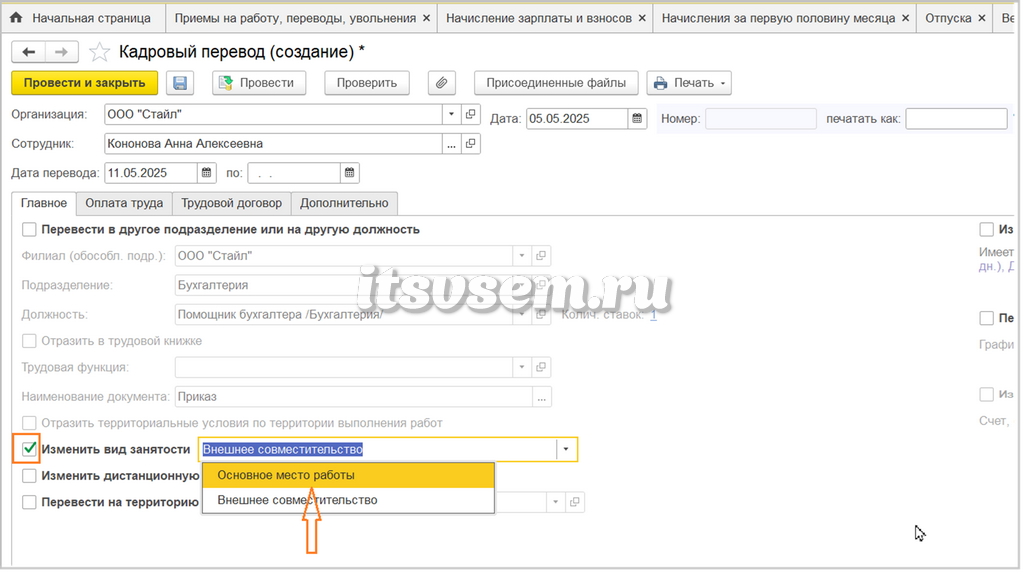The width and height of the screenshot is (1024, 574).
Task: Open calendar picker for document date 05.05.2025
Action: pyautogui.click(x=637, y=119)
